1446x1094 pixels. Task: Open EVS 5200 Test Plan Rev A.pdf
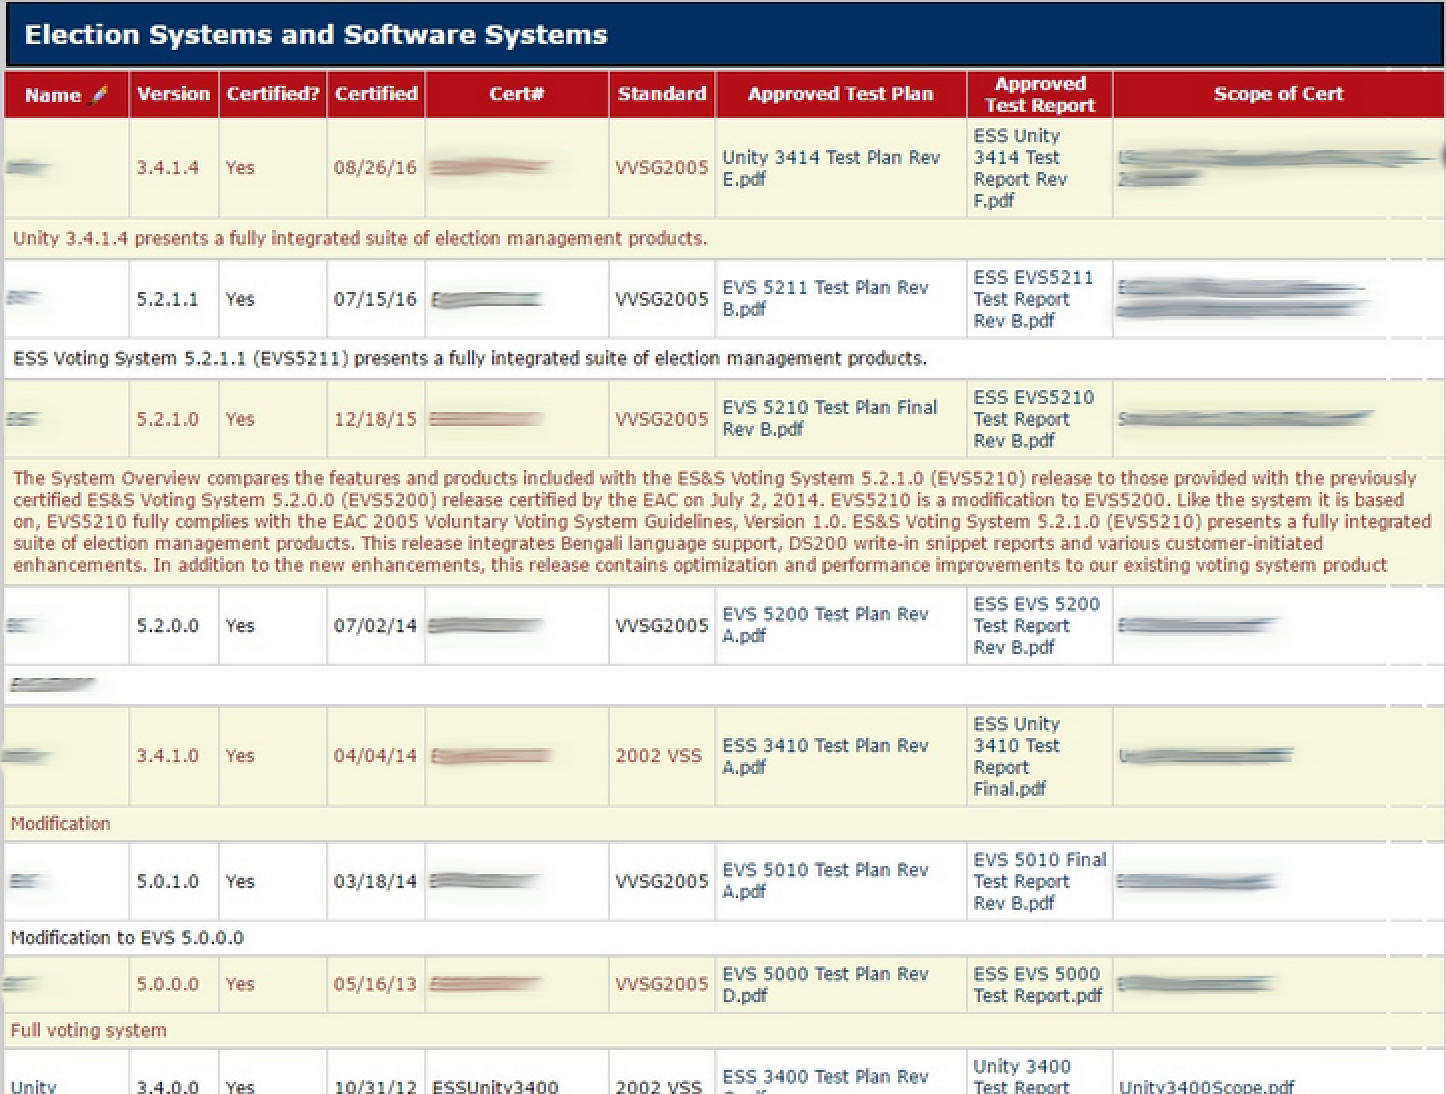point(825,625)
